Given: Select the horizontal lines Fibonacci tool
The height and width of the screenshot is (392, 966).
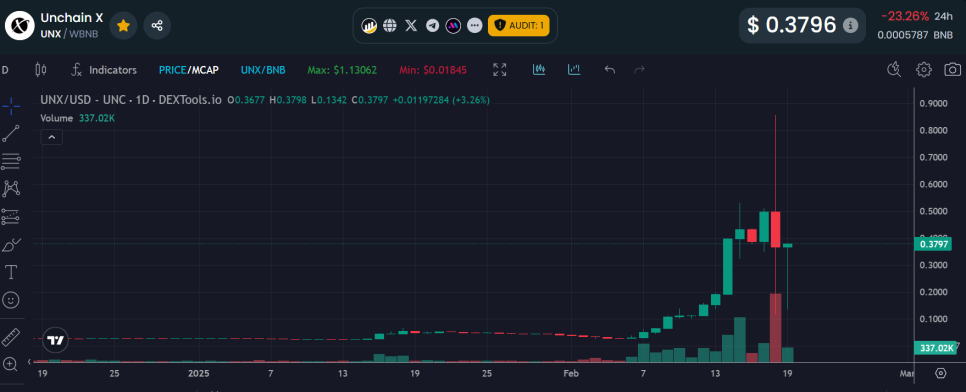Looking at the screenshot, I should [x=11, y=161].
